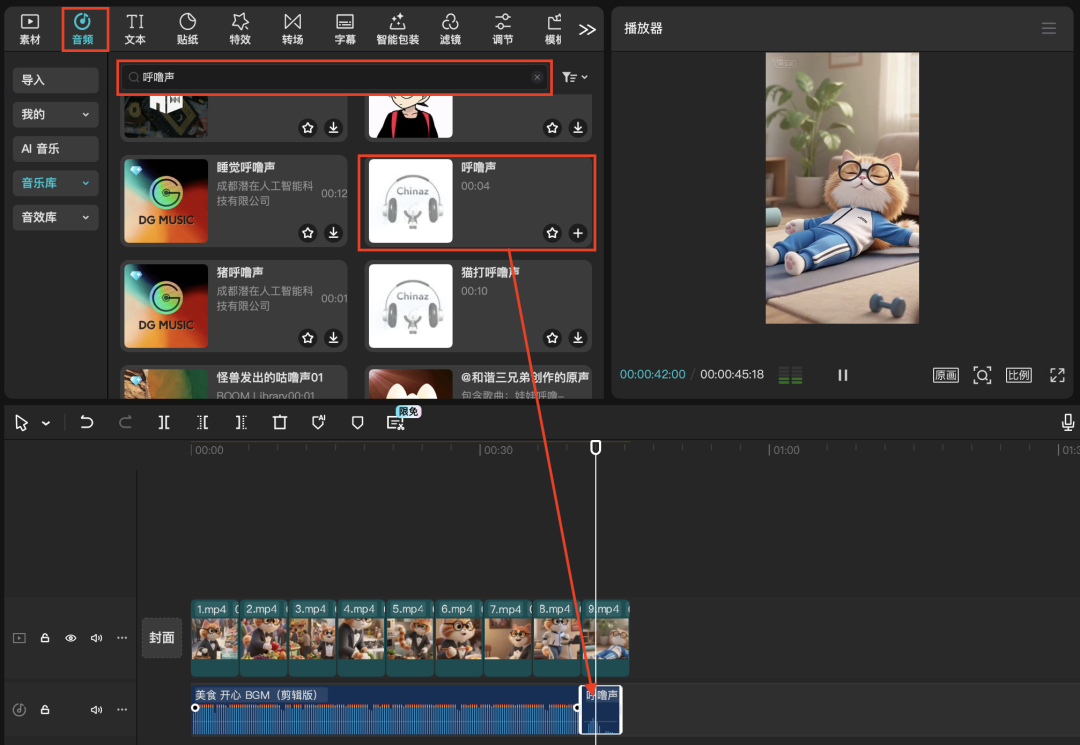Expand the 音效库 sound effects library
The width and height of the screenshot is (1080, 745).
pos(55,217)
